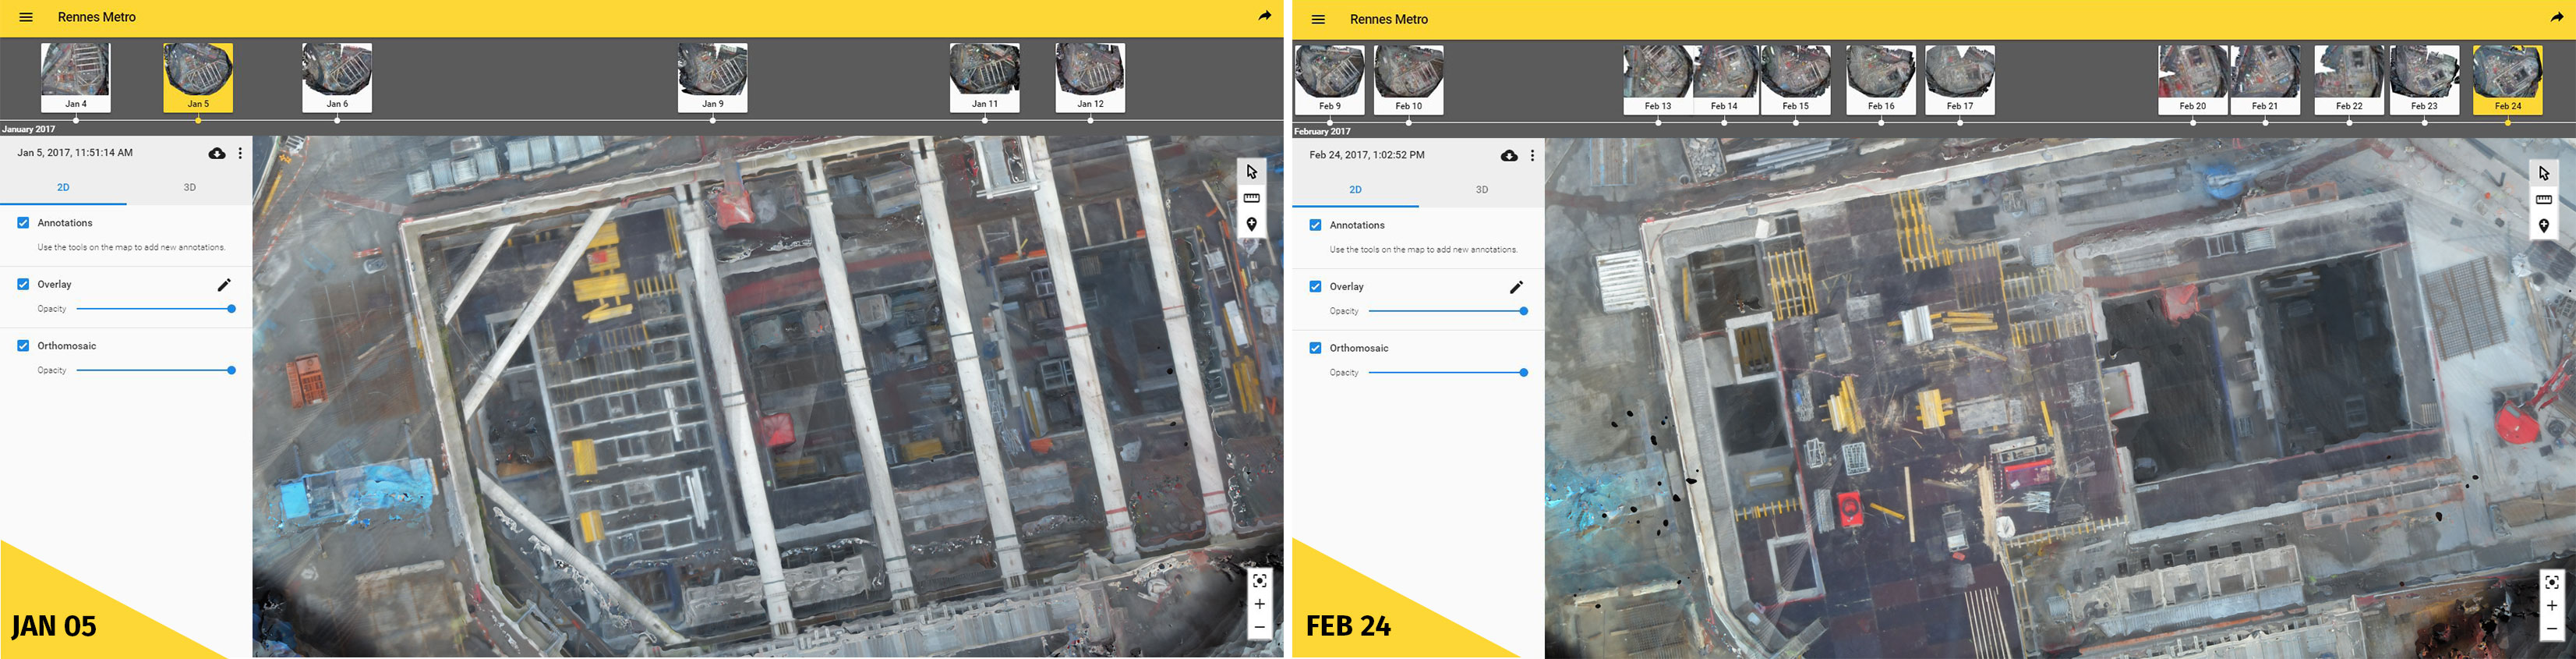The width and height of the screenshot is (2576, 659).
Task: Switch to 3D tab in right panel
Action: 1481,189
